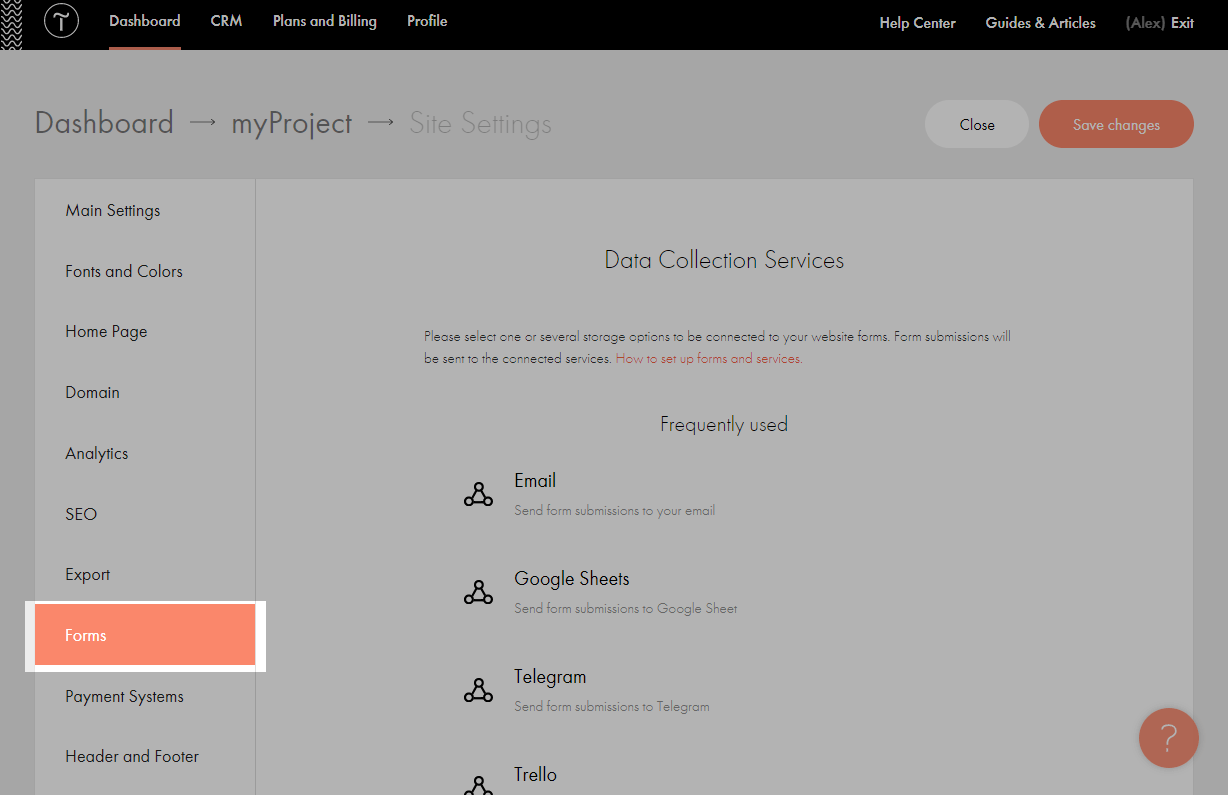Open the 'How to set up forms' link
Screen dimensions: 1228x795
coord(708,359)
